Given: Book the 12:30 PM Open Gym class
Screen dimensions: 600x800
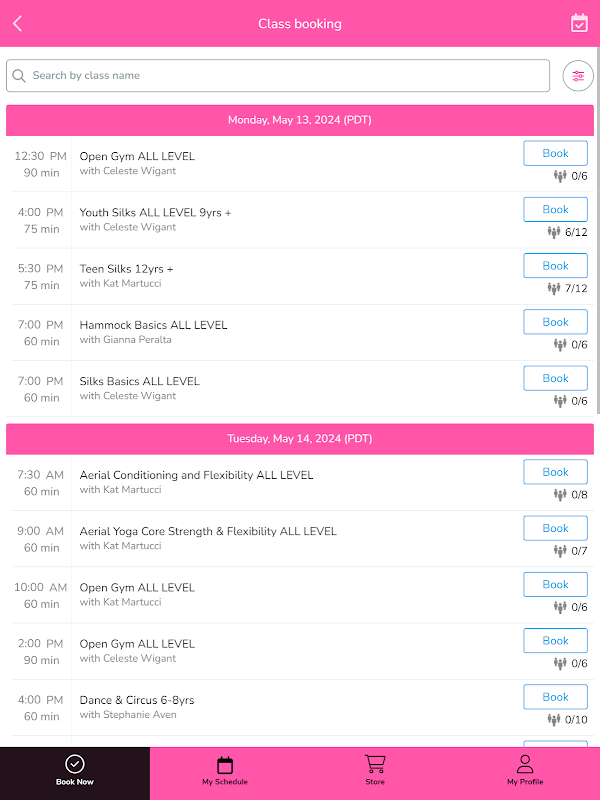Looking at the screenshot, I should (x=555, y=154).
